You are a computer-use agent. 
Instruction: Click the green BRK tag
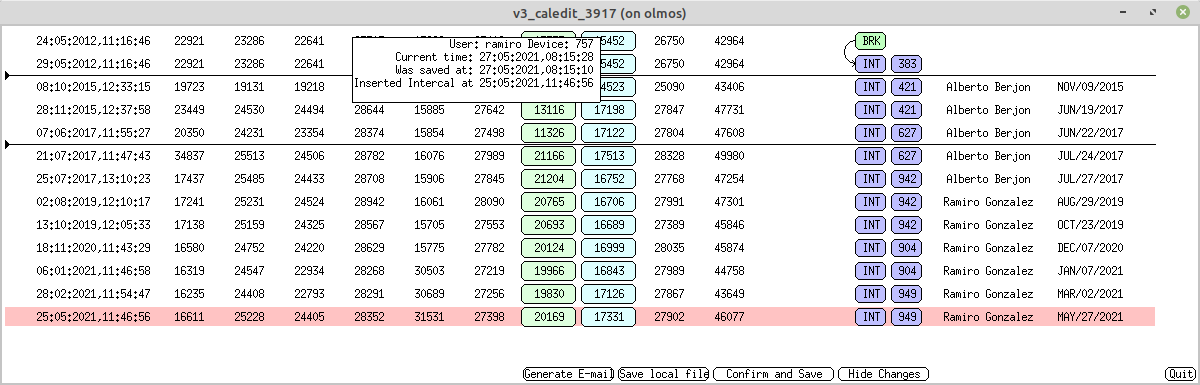pyautogui.click(x=870, y=41)
